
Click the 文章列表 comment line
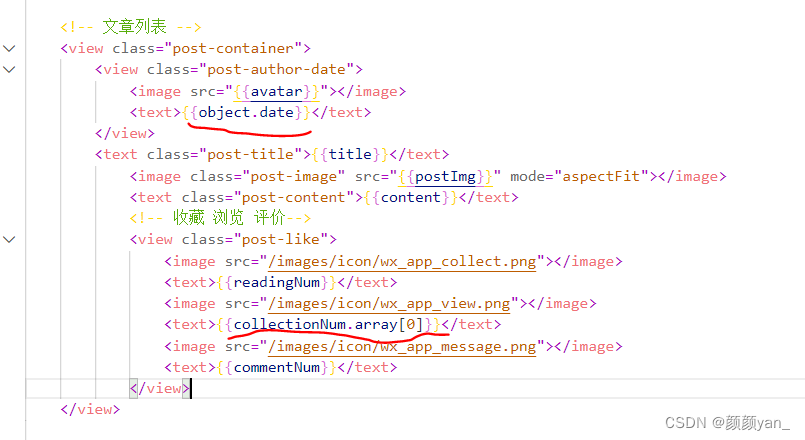point(131,27)
